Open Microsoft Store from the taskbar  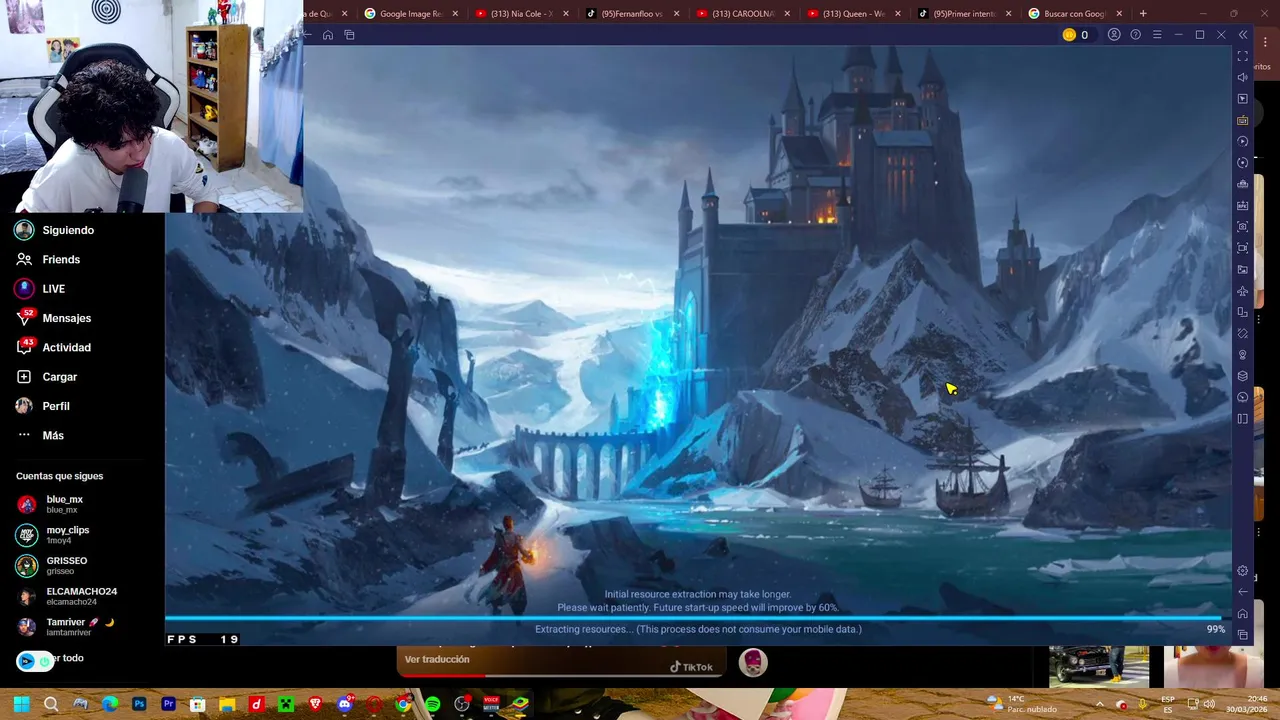coord(198,704)
